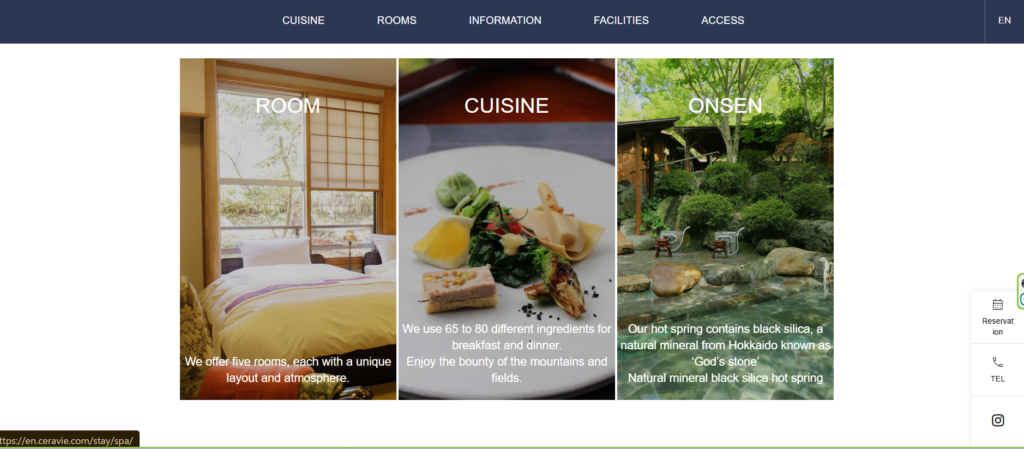The image size is (1024, 449).
Task: Click the green widget at right edge
Action: pyautogui.click(x=1021, y=292)
